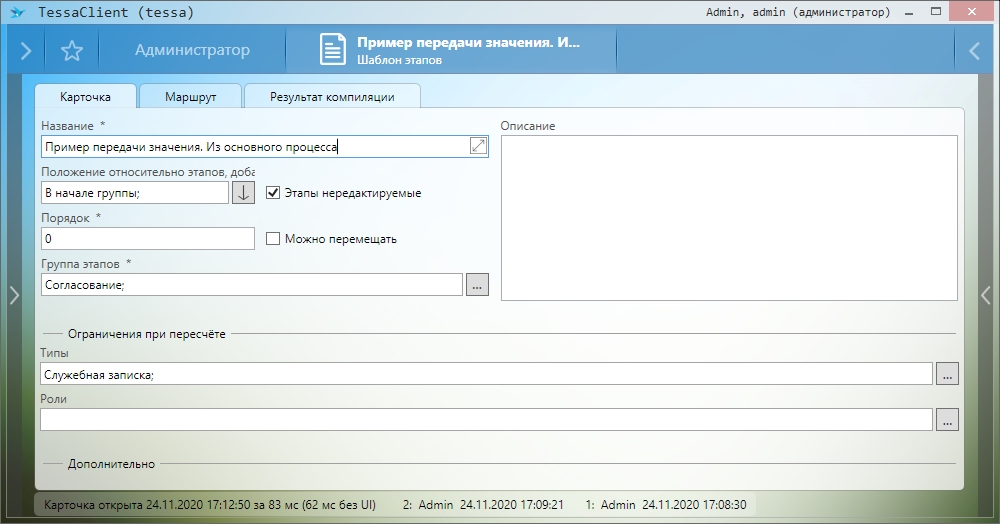Click into the Описание text area

[729, 217]
